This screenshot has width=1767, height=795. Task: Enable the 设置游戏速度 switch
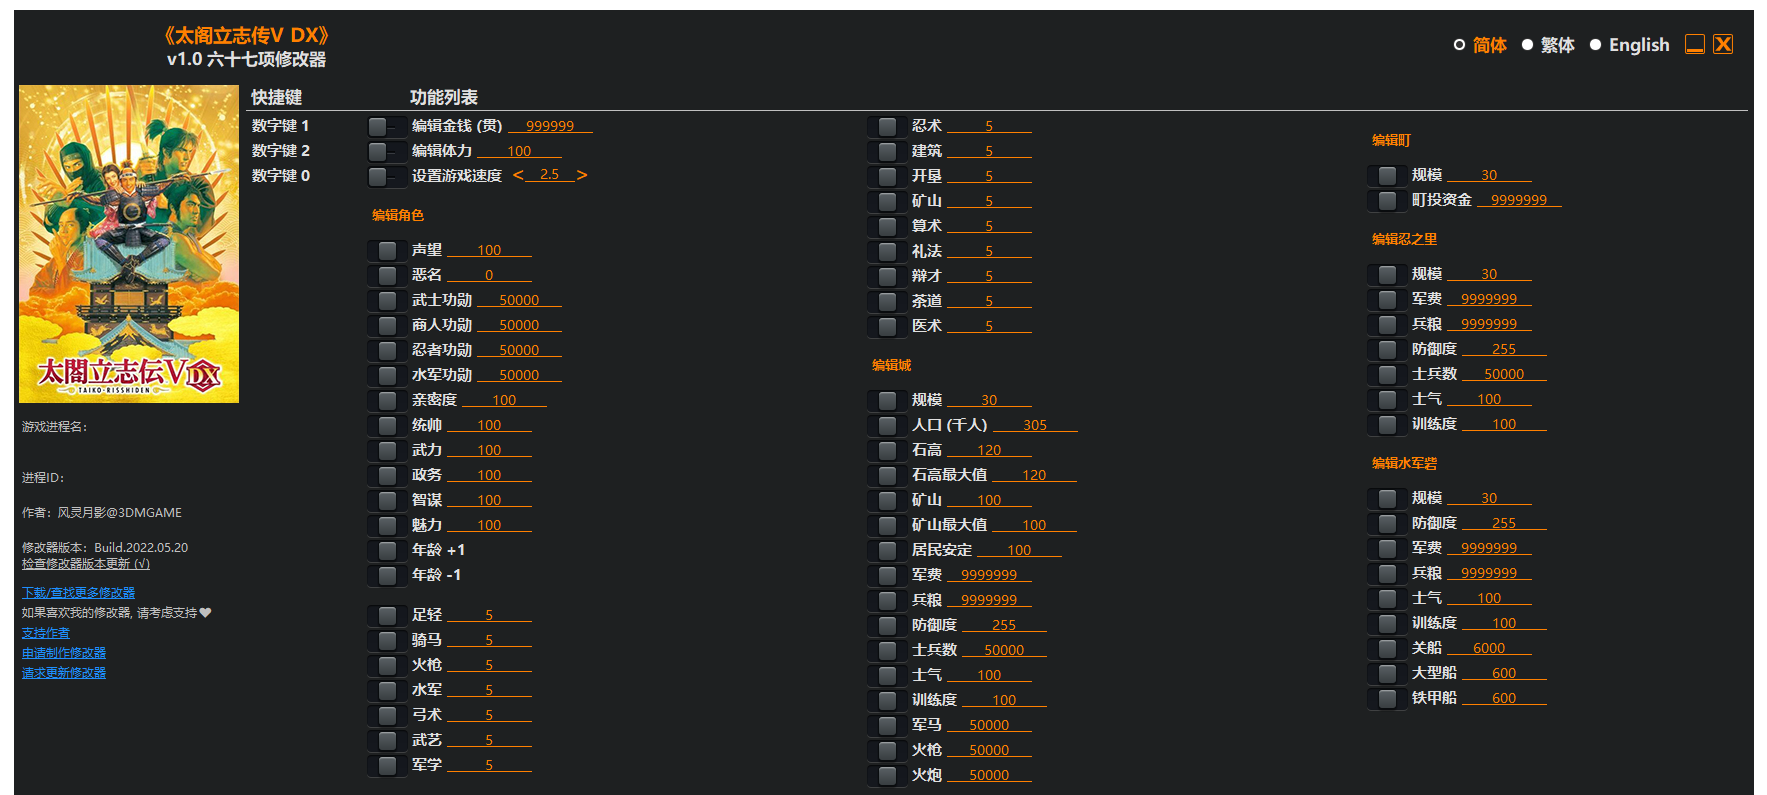tap(385, 176)
